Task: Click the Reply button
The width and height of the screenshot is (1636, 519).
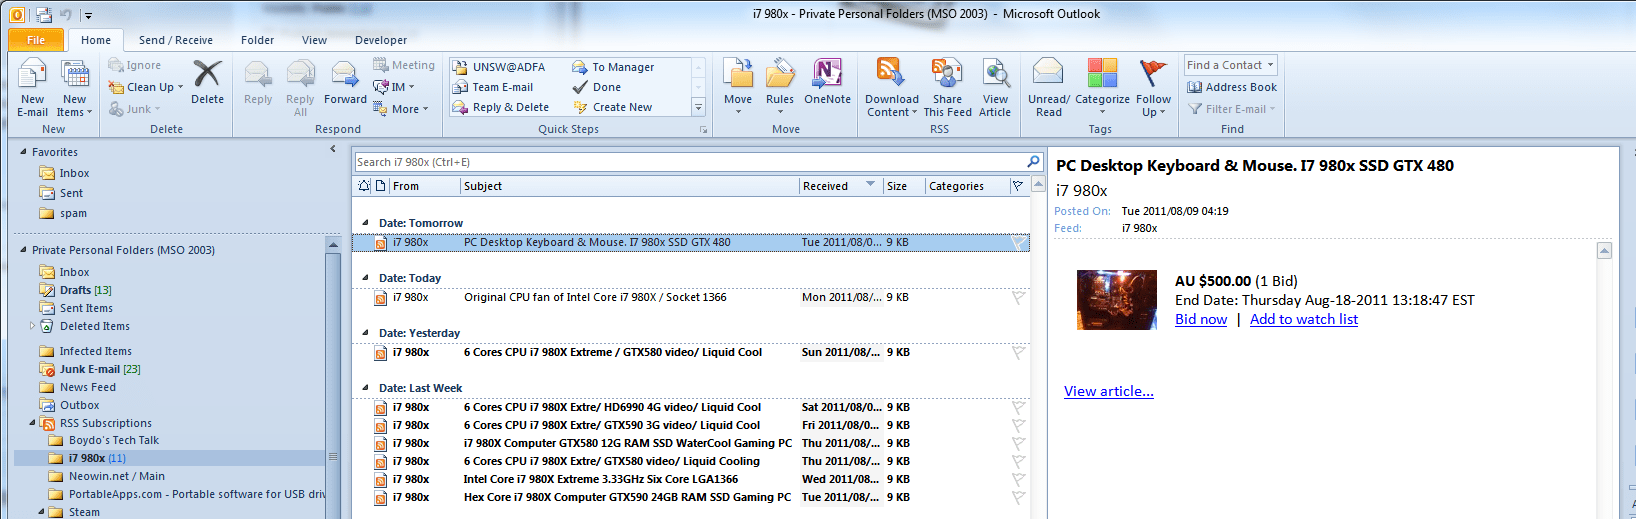Action: 258,82
